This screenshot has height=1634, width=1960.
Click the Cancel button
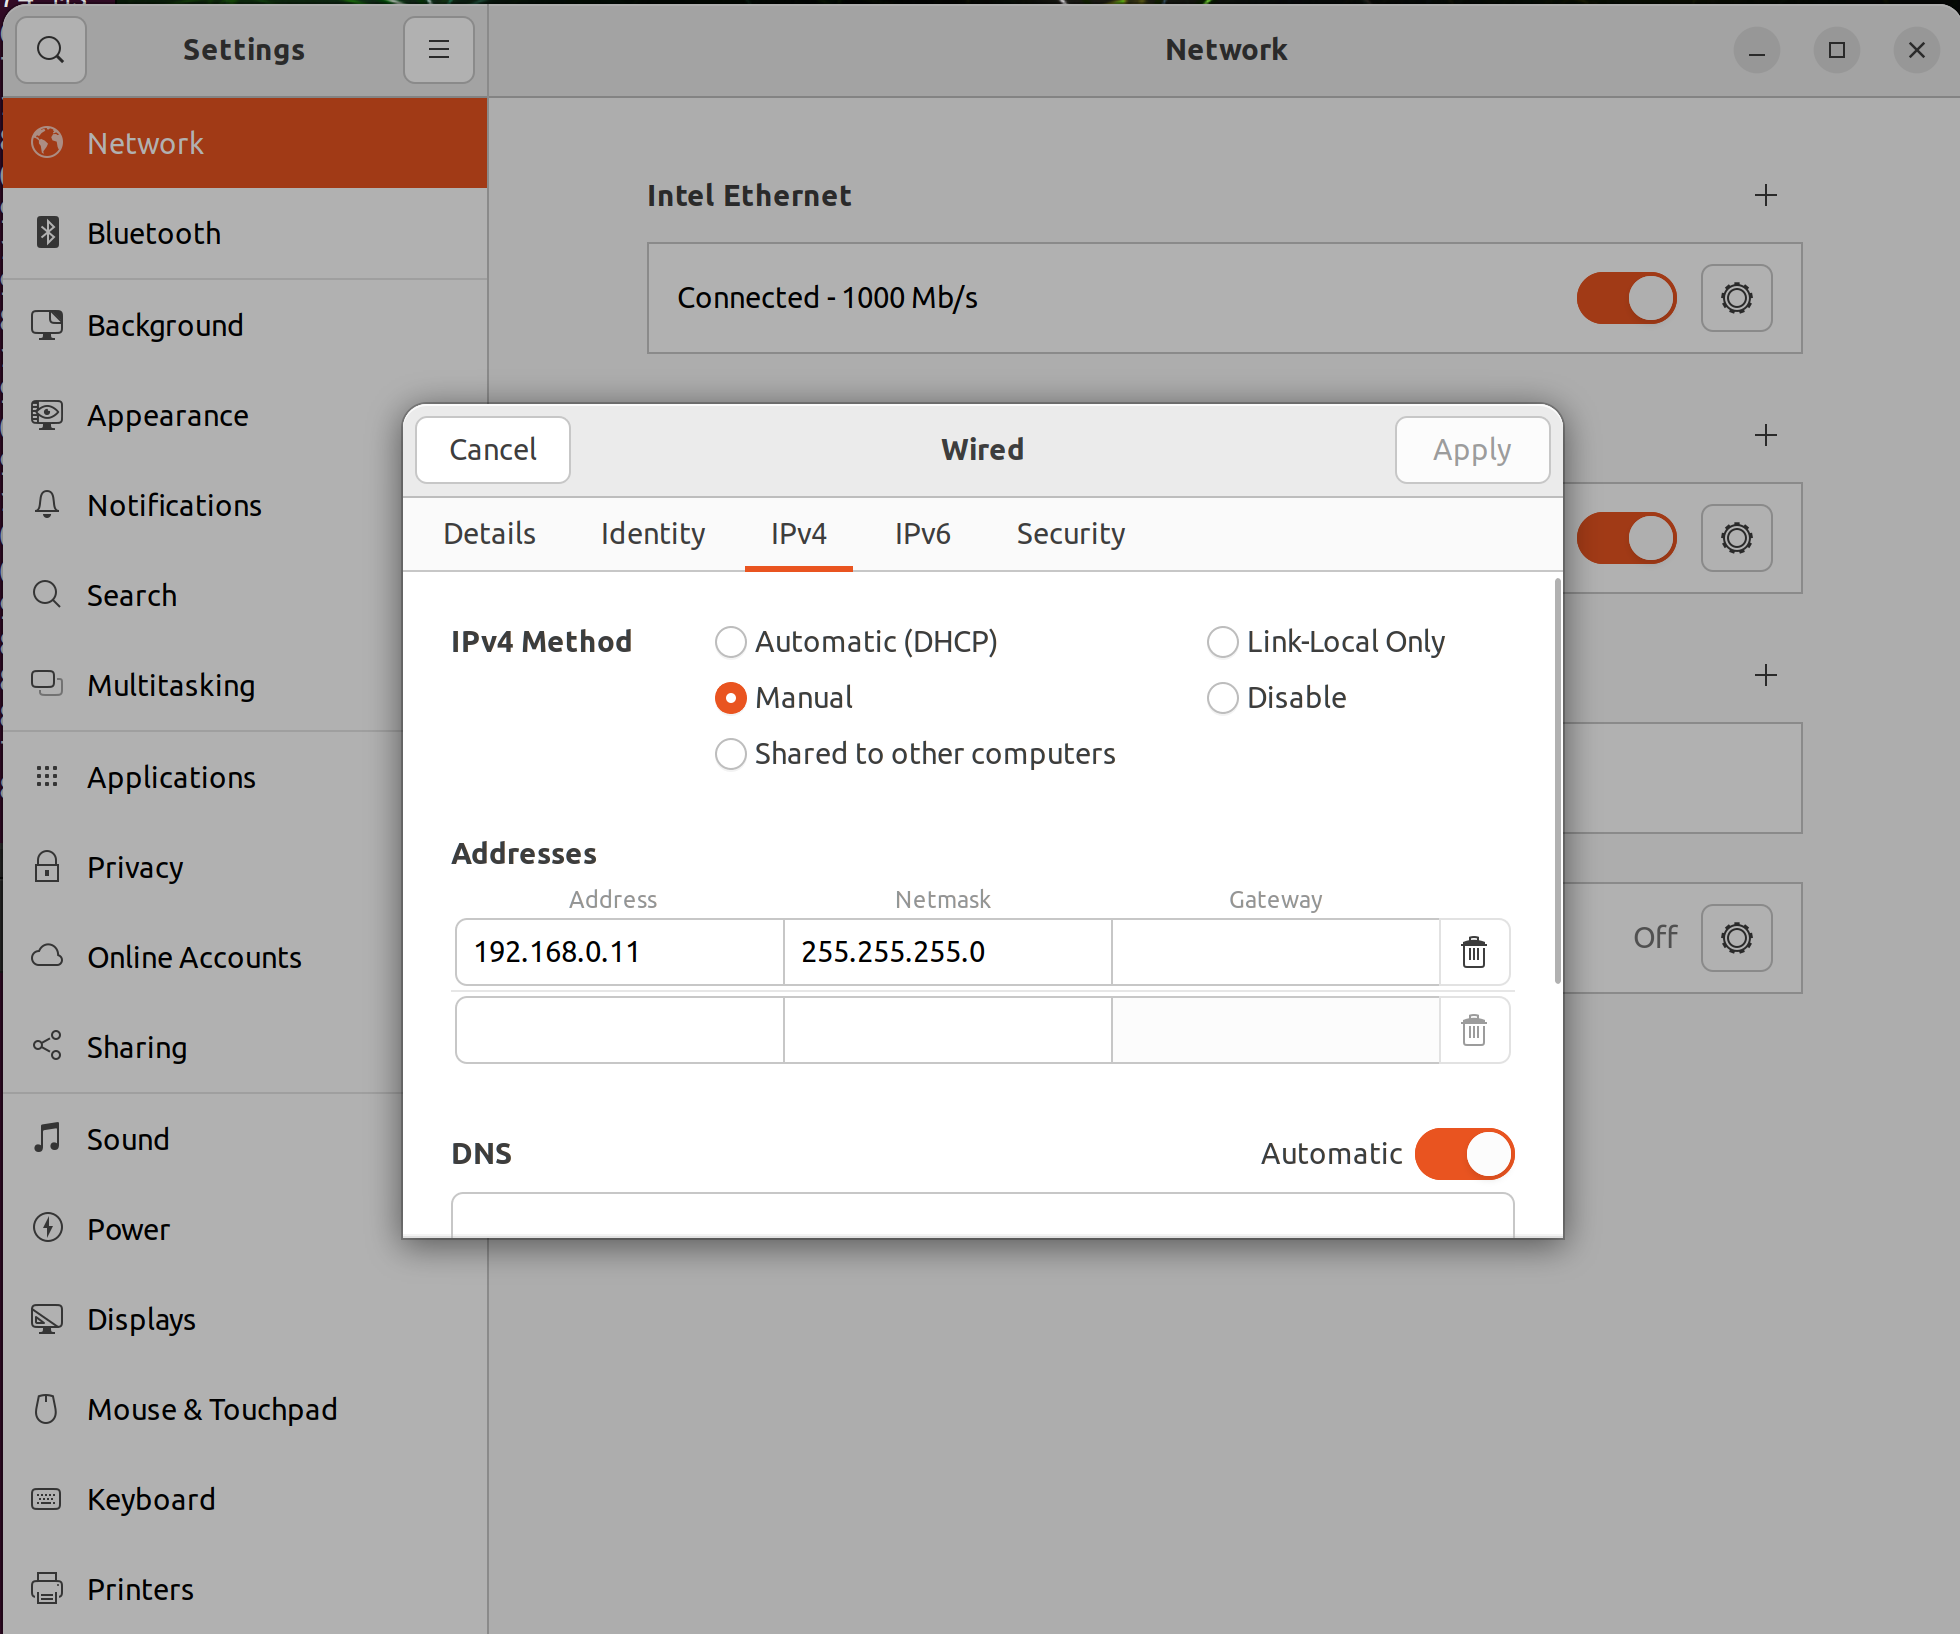click(x=493, y=450)
